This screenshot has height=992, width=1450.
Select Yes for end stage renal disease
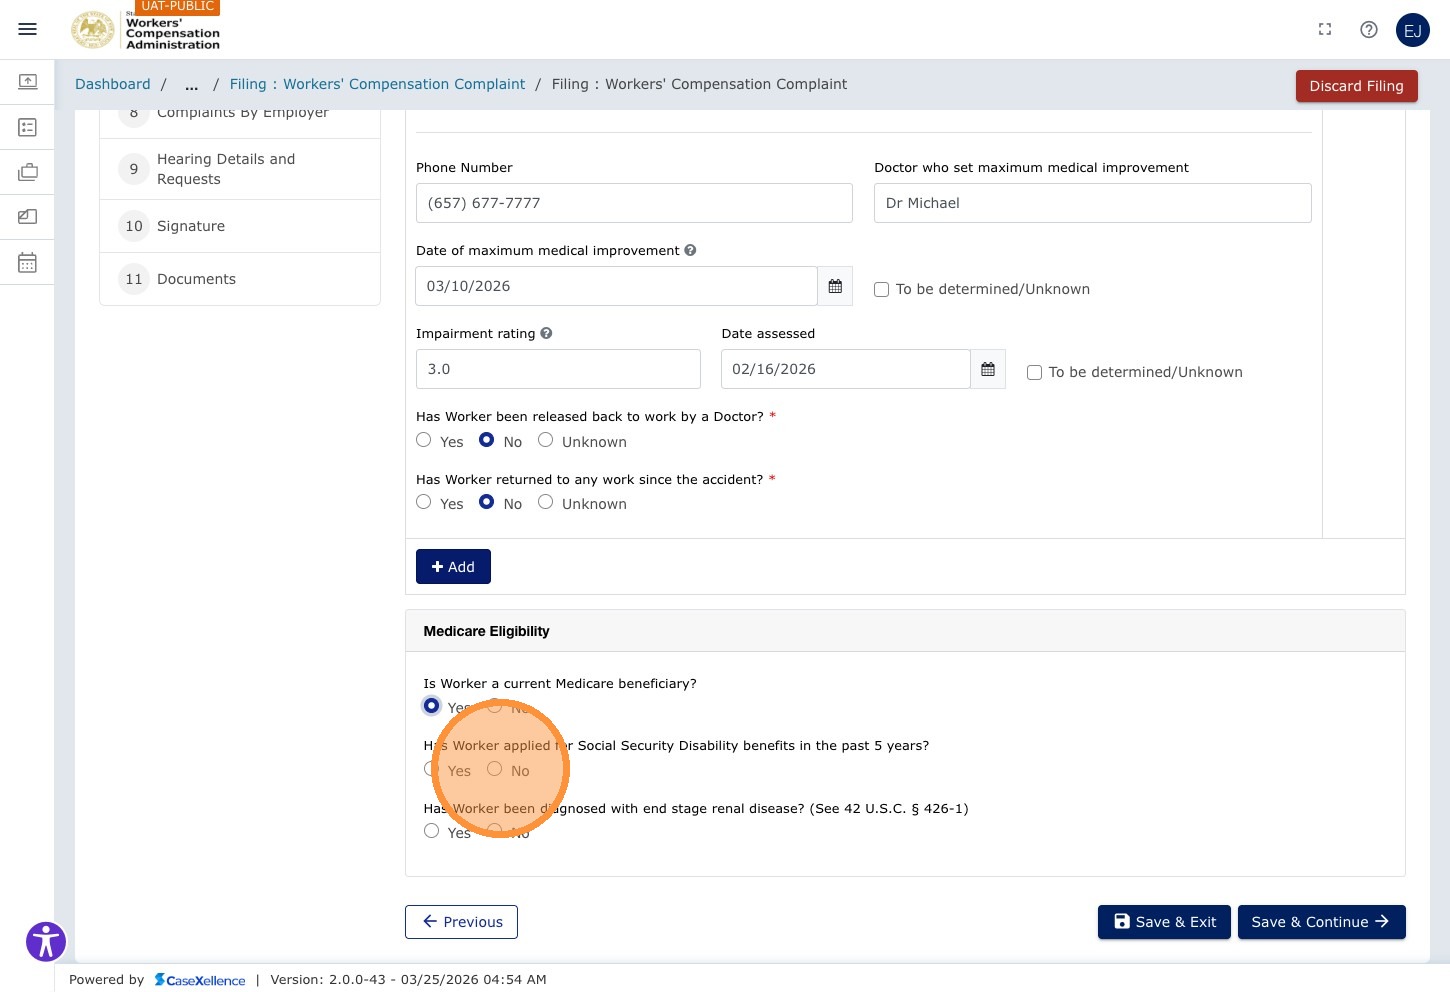431,831
